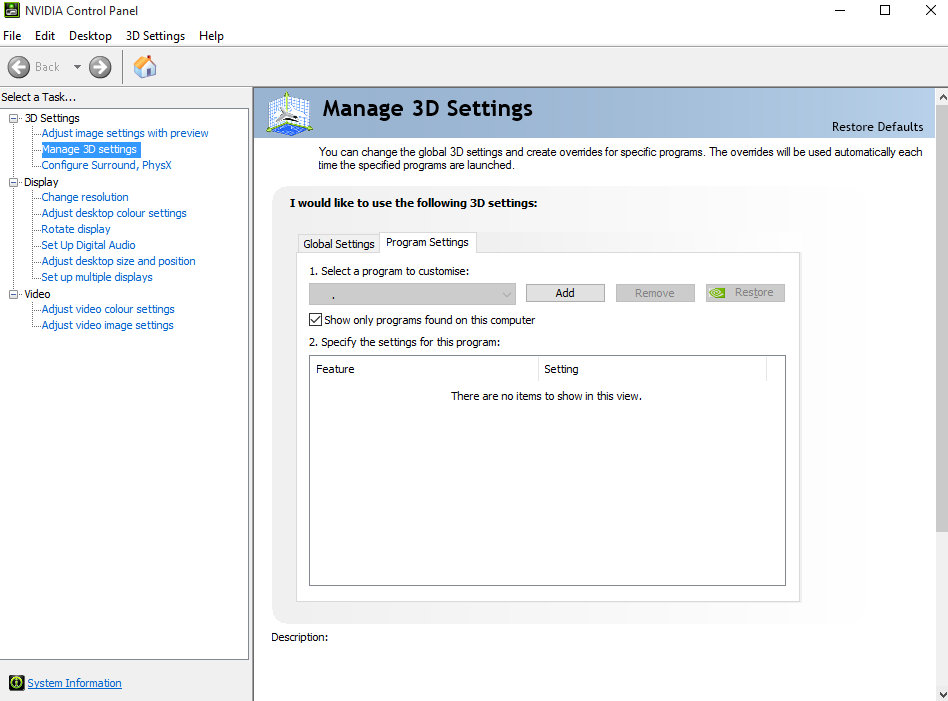Click the Forward arrow icon
Viewport: 948px width, 701px height.
(x=100, y=67)
